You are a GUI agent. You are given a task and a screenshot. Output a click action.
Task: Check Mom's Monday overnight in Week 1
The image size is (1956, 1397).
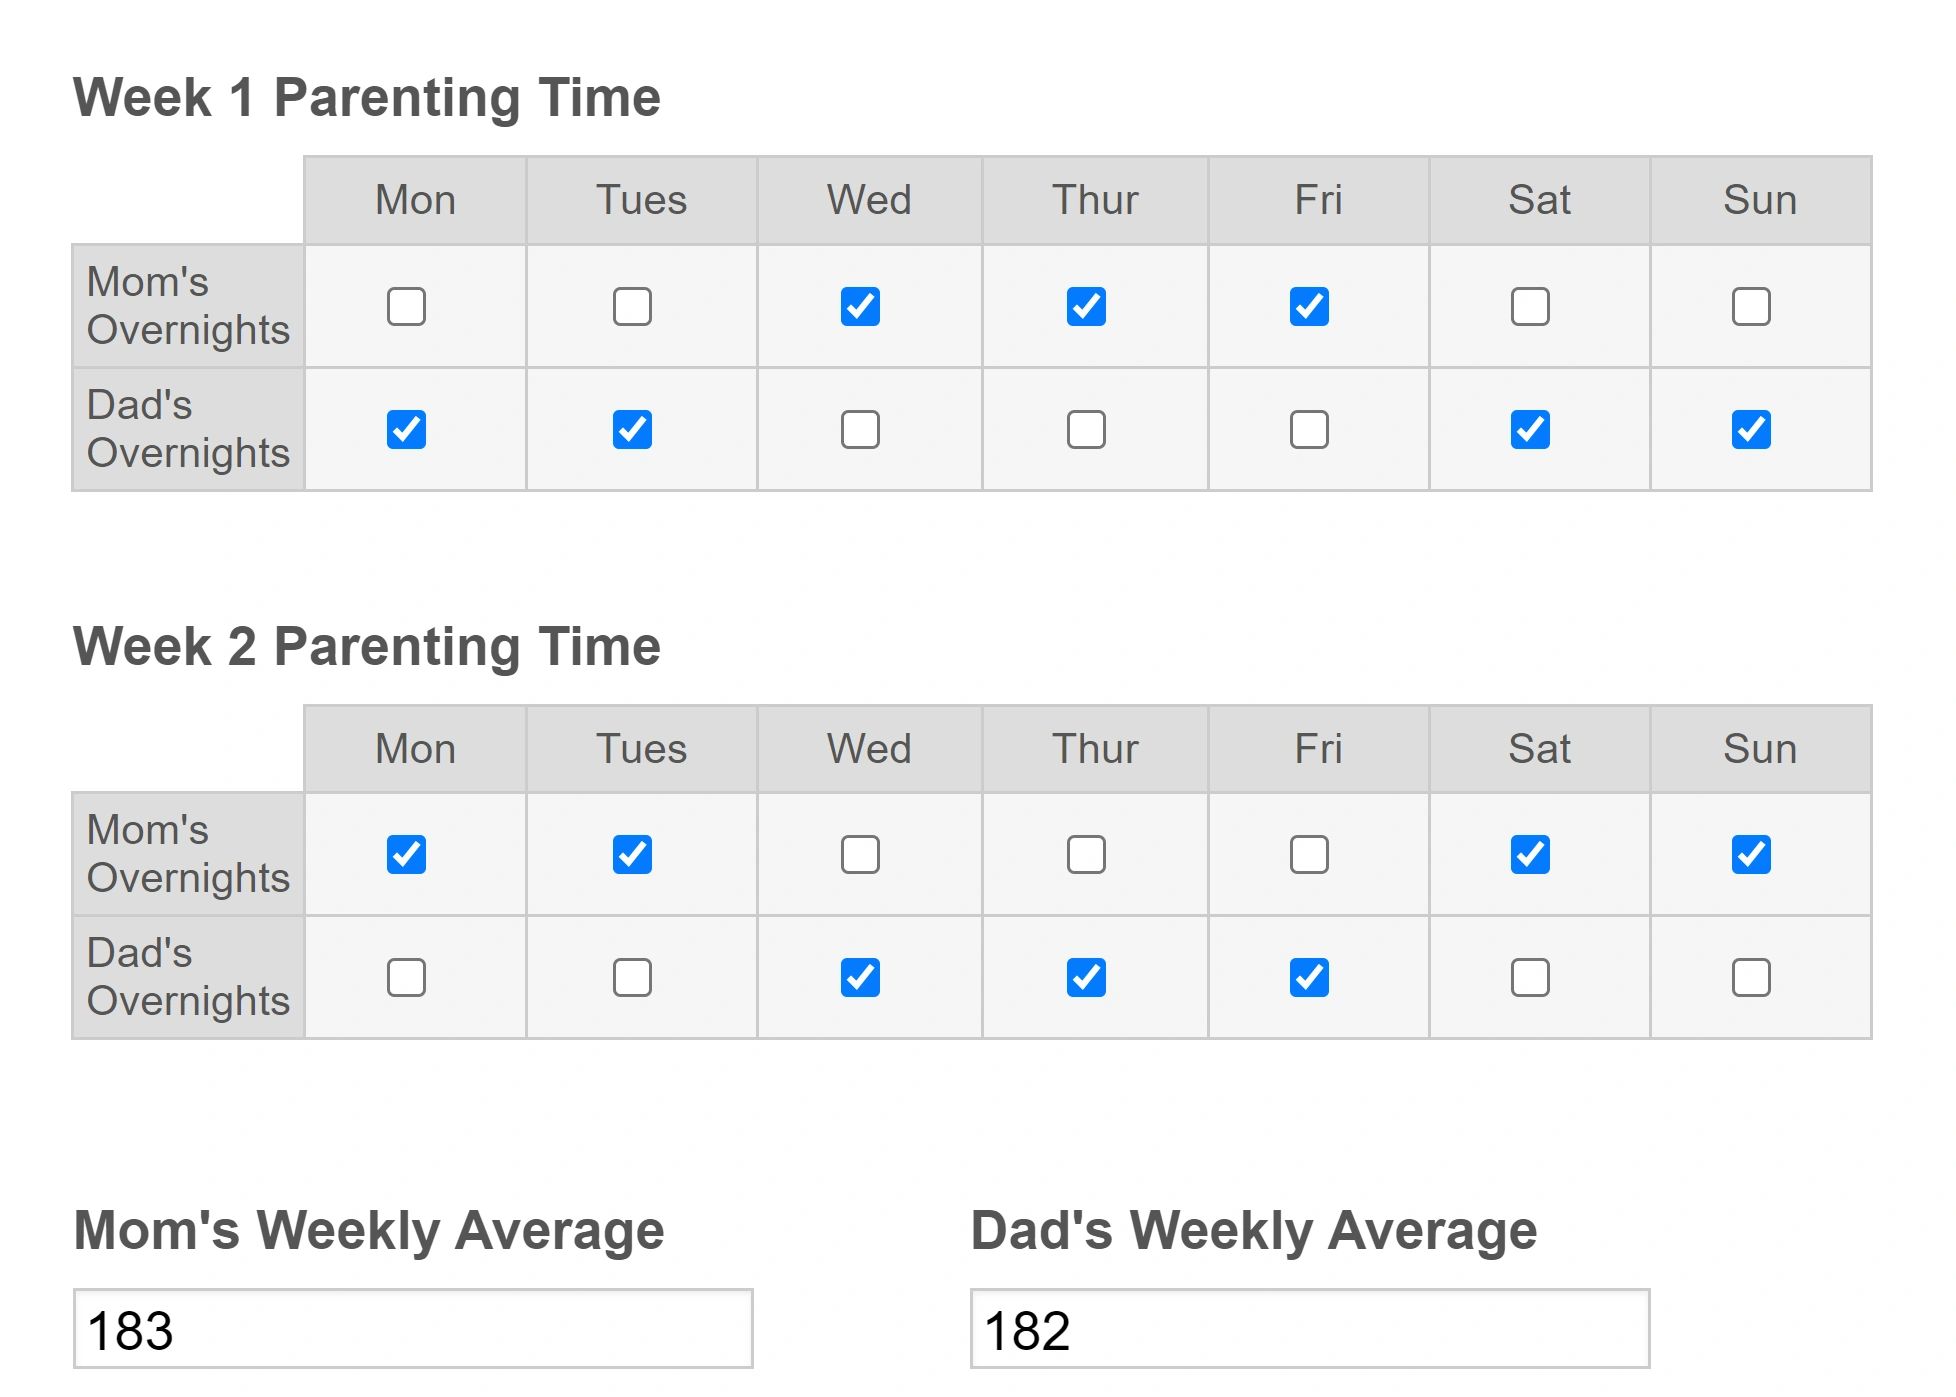[x=406, y=307]
